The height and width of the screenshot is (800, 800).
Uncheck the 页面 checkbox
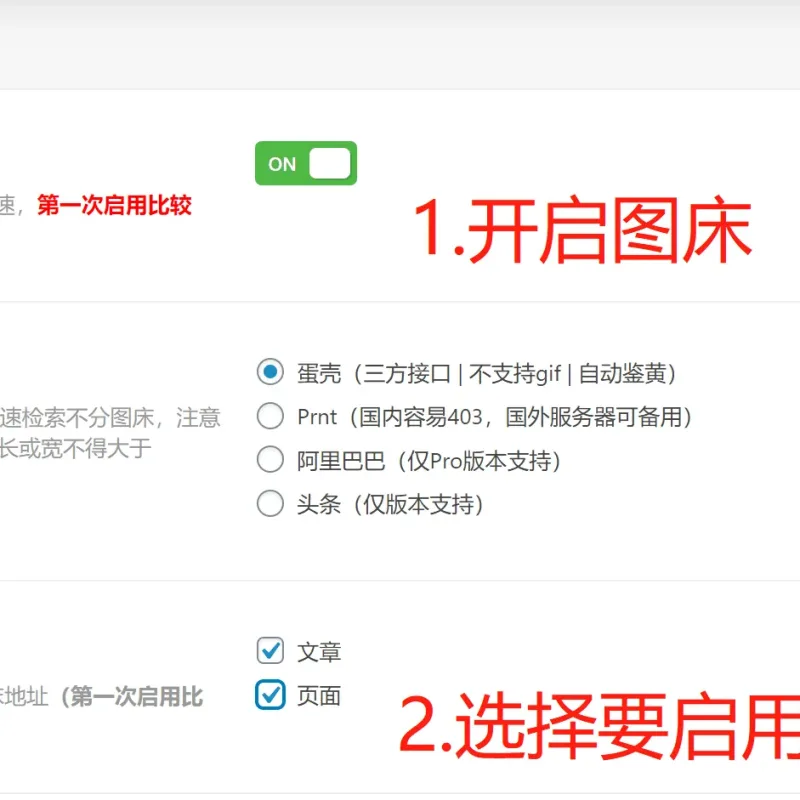(x=270, y=695)
